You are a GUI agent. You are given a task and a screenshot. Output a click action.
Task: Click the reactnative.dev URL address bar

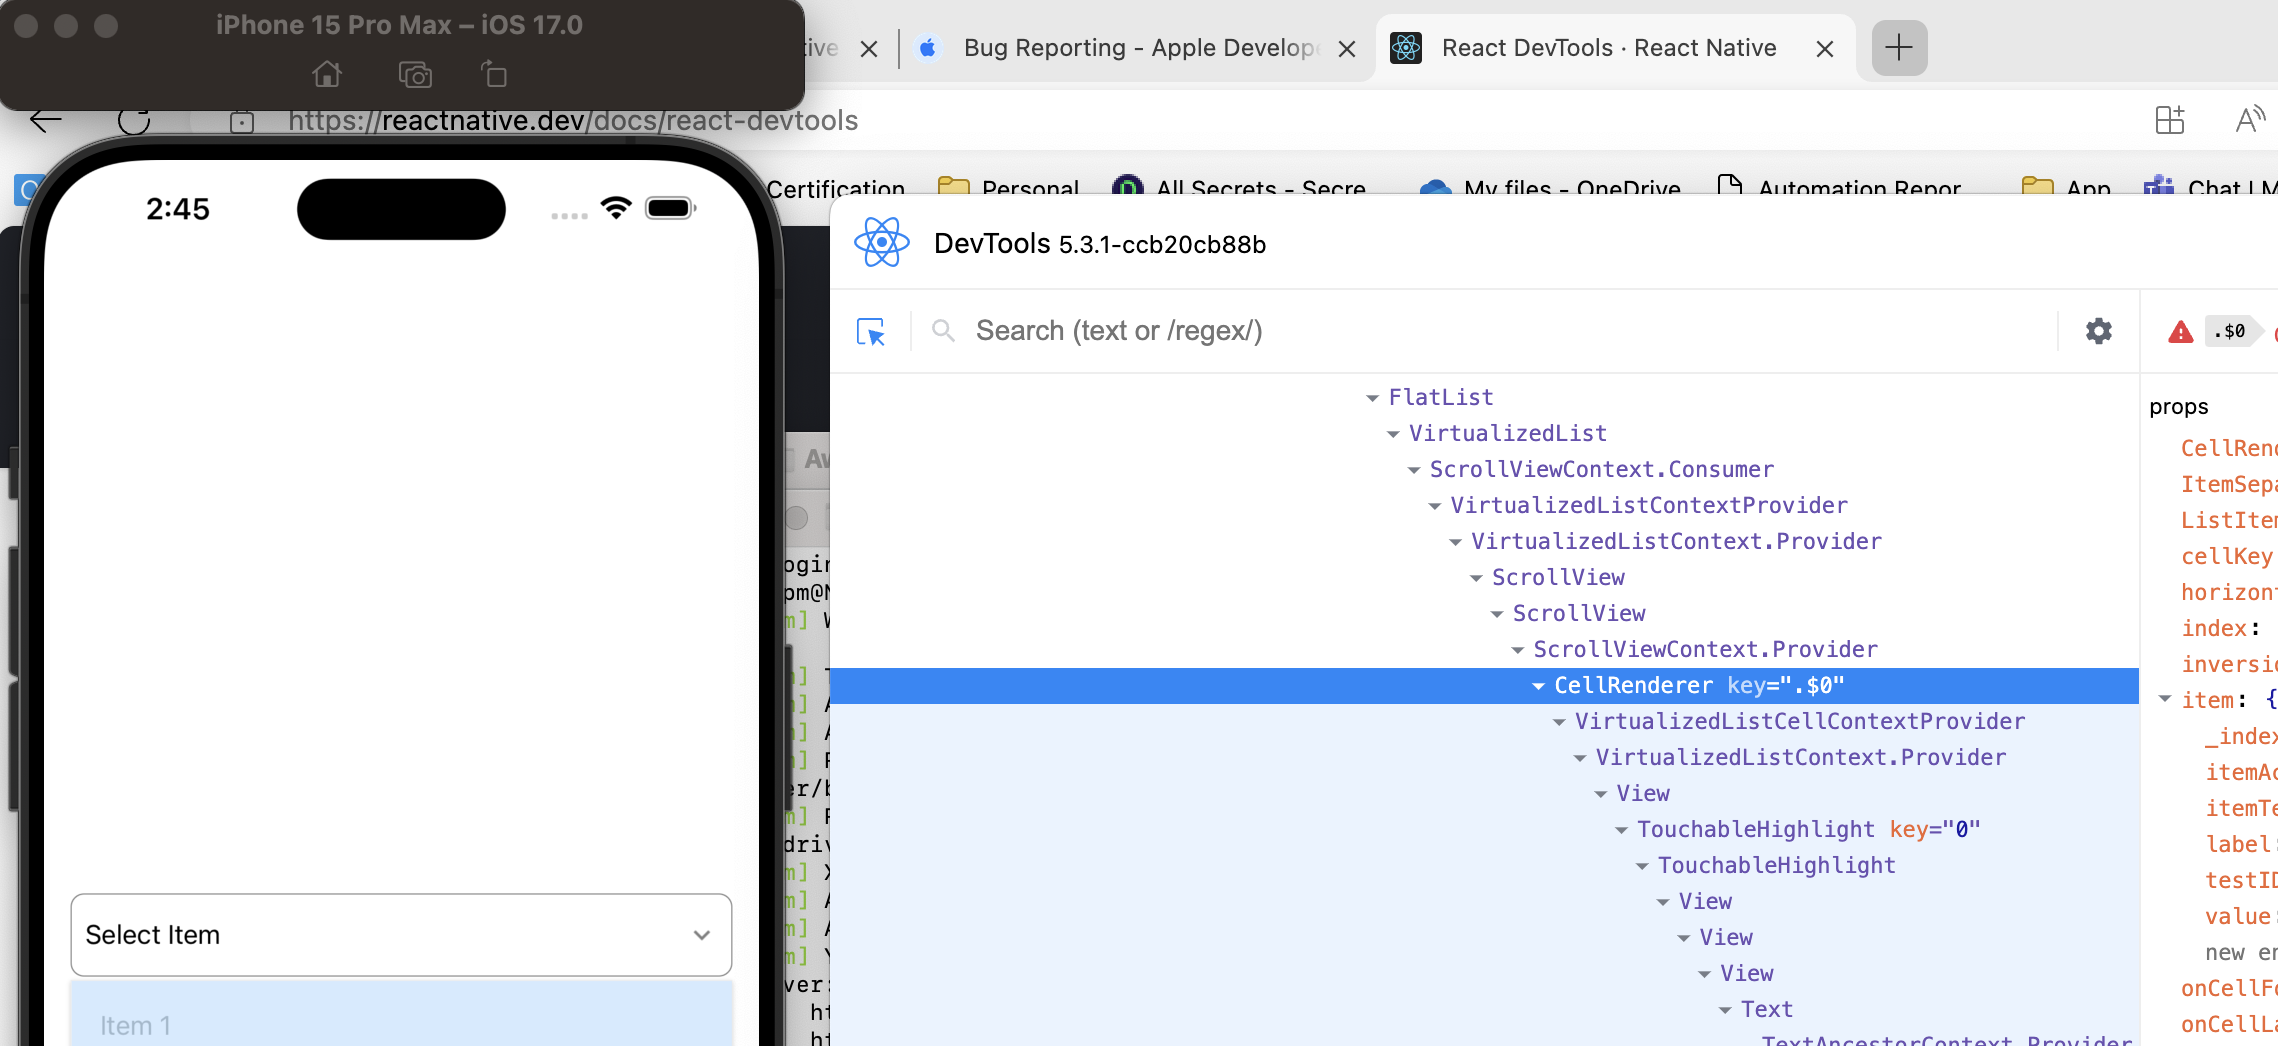pyautogui.click(x=573, y=120)
